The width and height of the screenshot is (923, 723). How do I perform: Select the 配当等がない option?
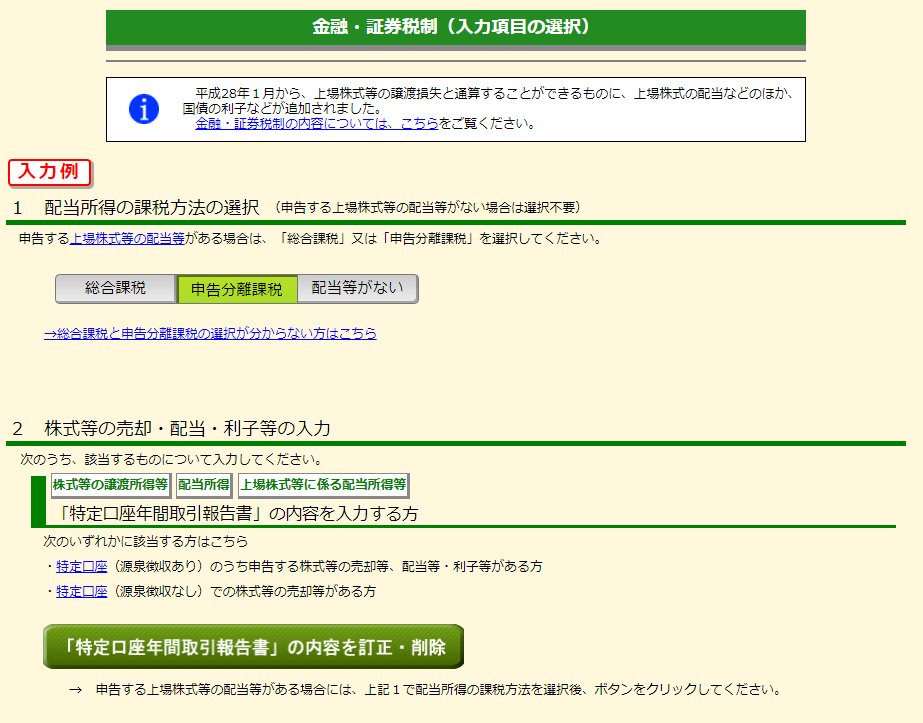357,288
